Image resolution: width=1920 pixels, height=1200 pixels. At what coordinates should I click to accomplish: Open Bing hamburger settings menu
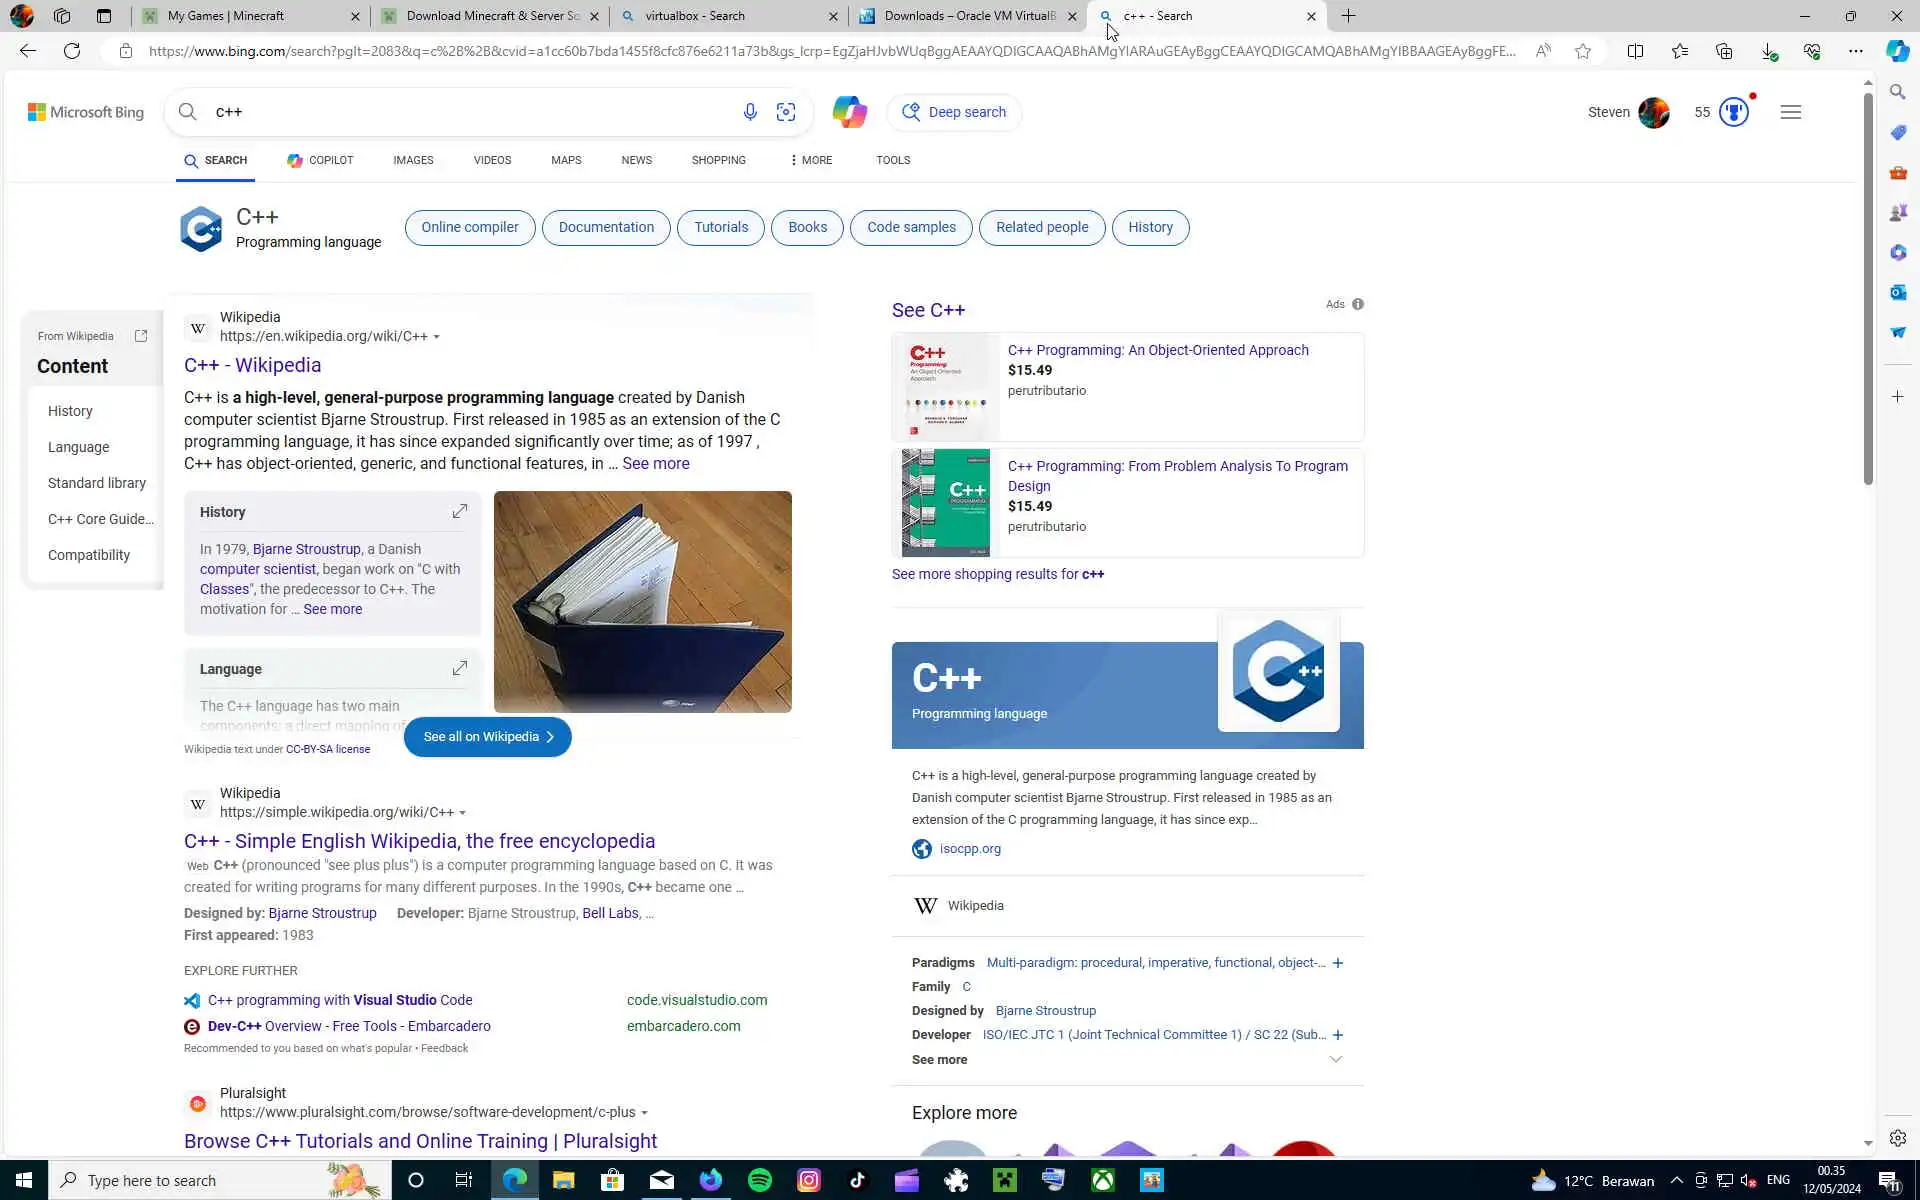1790,112
